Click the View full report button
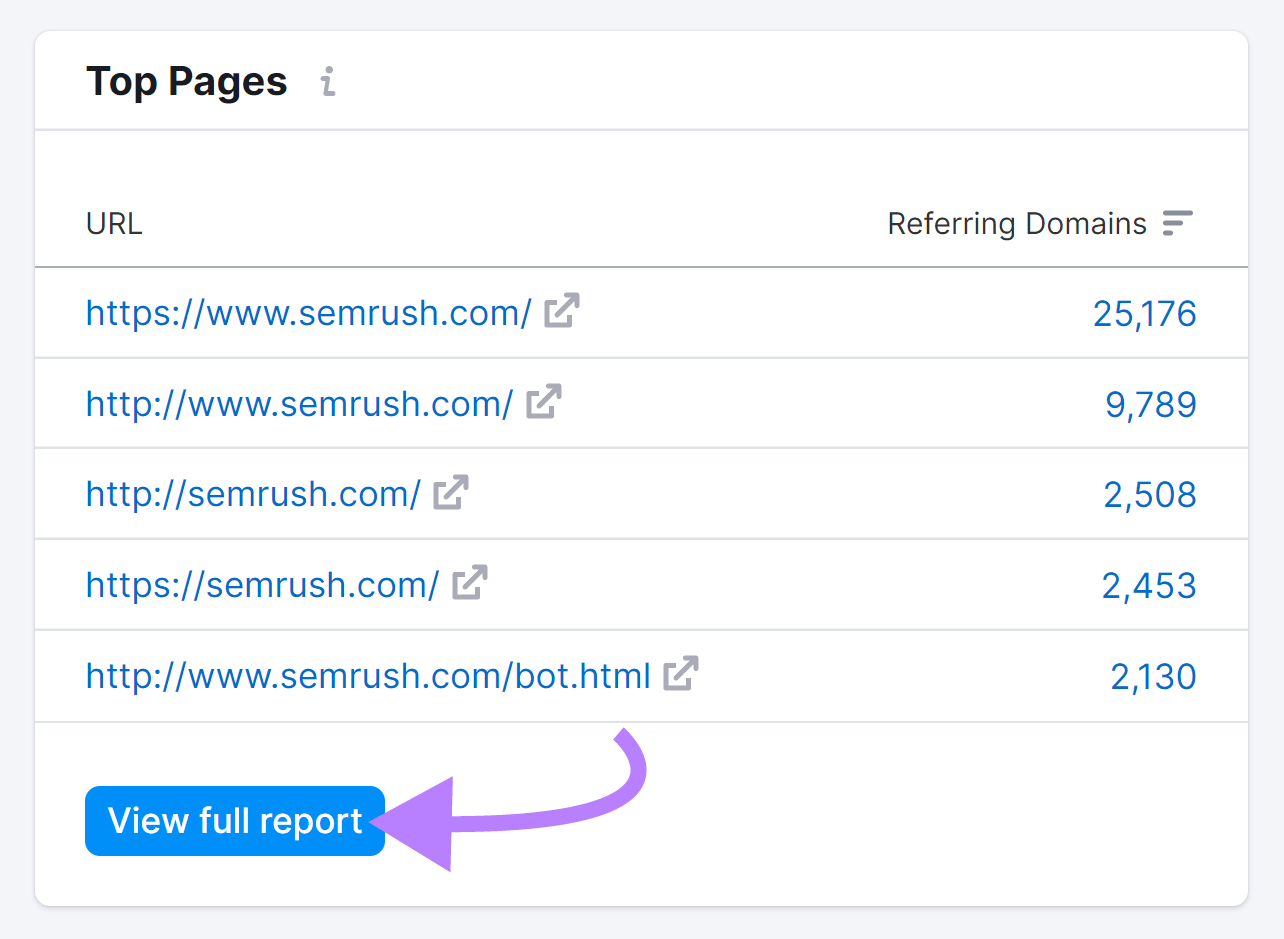 (234, 820)
